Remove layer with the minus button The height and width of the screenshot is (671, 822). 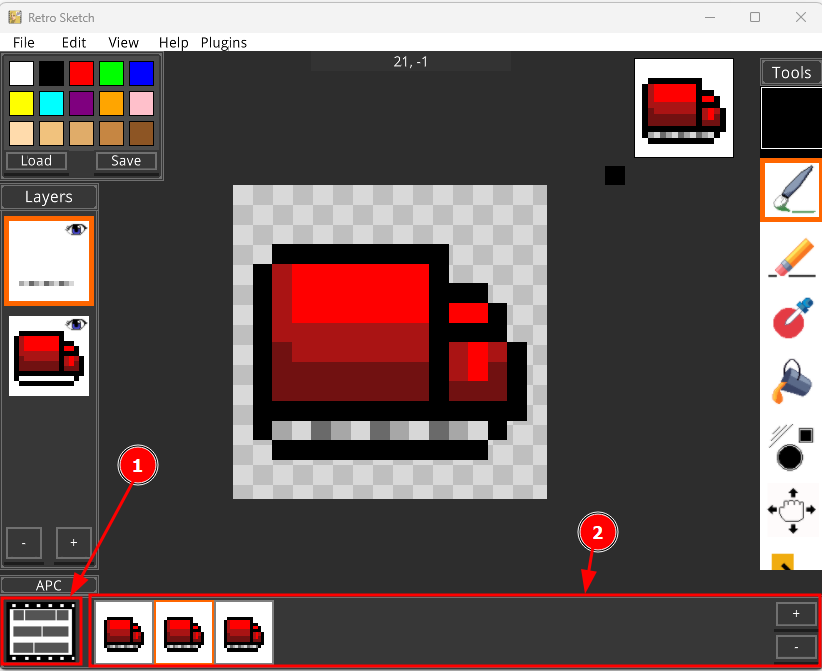(x=24, y=543)
